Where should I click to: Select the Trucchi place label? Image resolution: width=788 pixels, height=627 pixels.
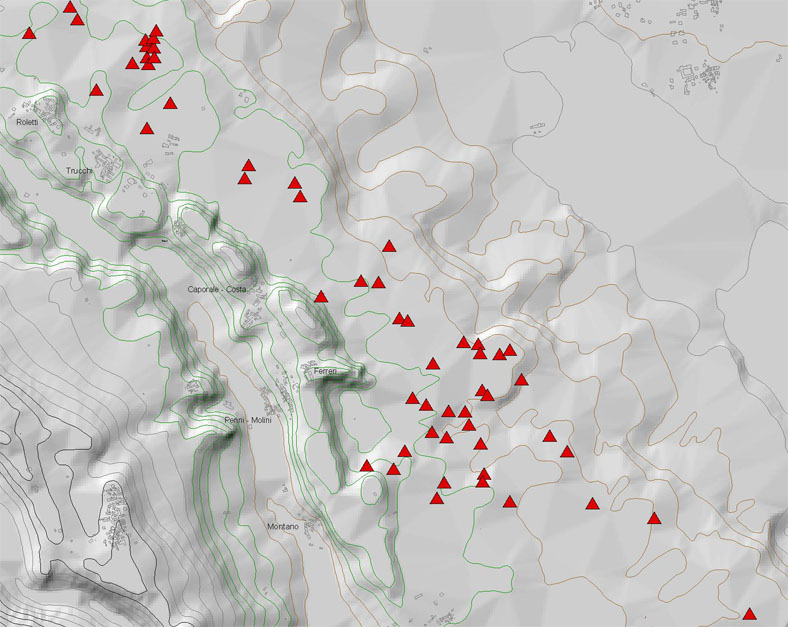[79, 171]
